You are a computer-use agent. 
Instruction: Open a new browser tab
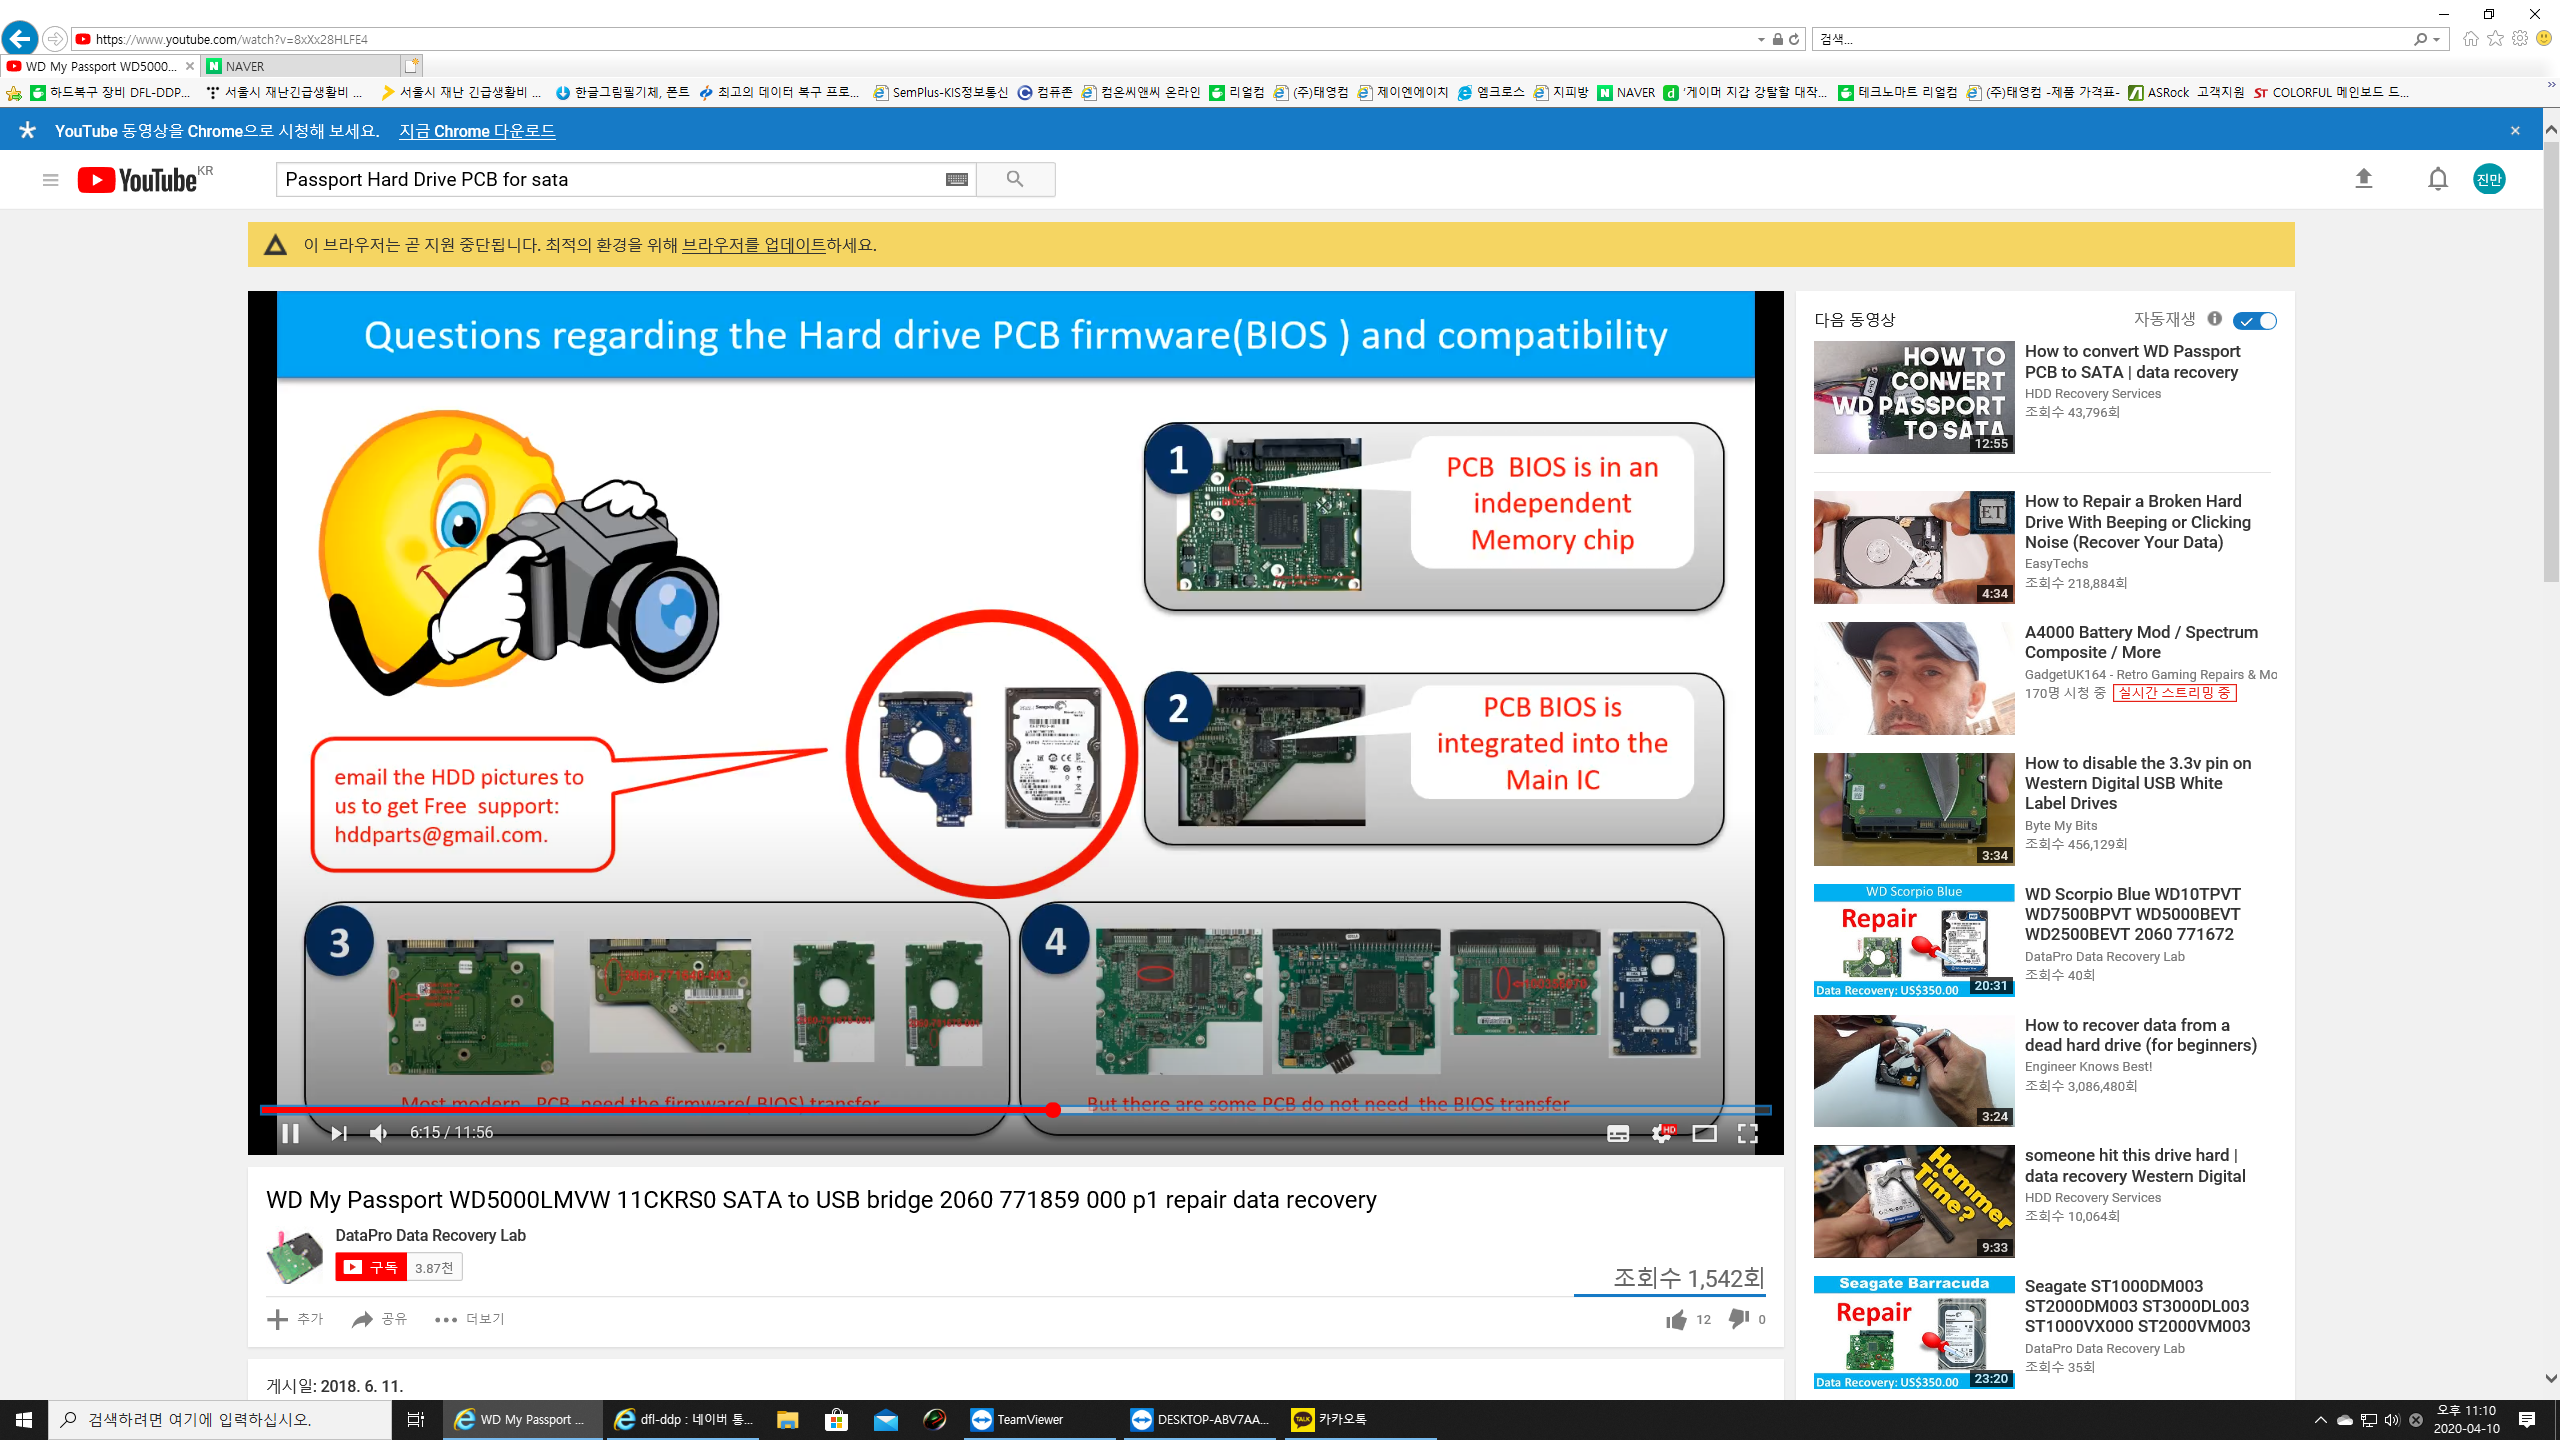pyautogui.click(x=412, y=66)
